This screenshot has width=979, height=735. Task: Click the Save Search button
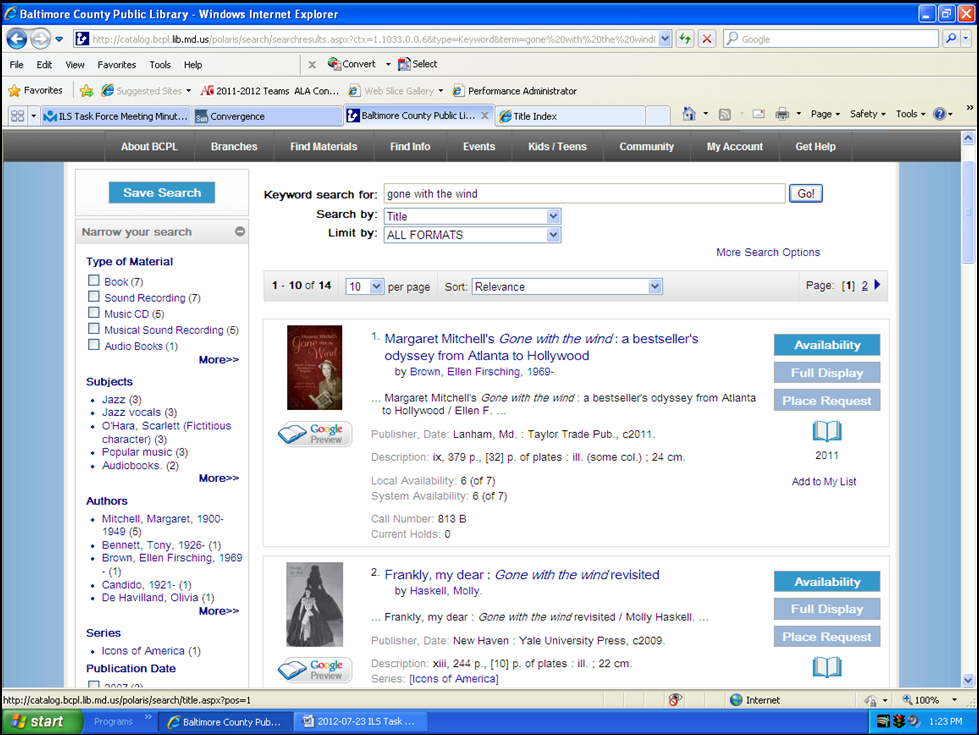click(162, 193)
